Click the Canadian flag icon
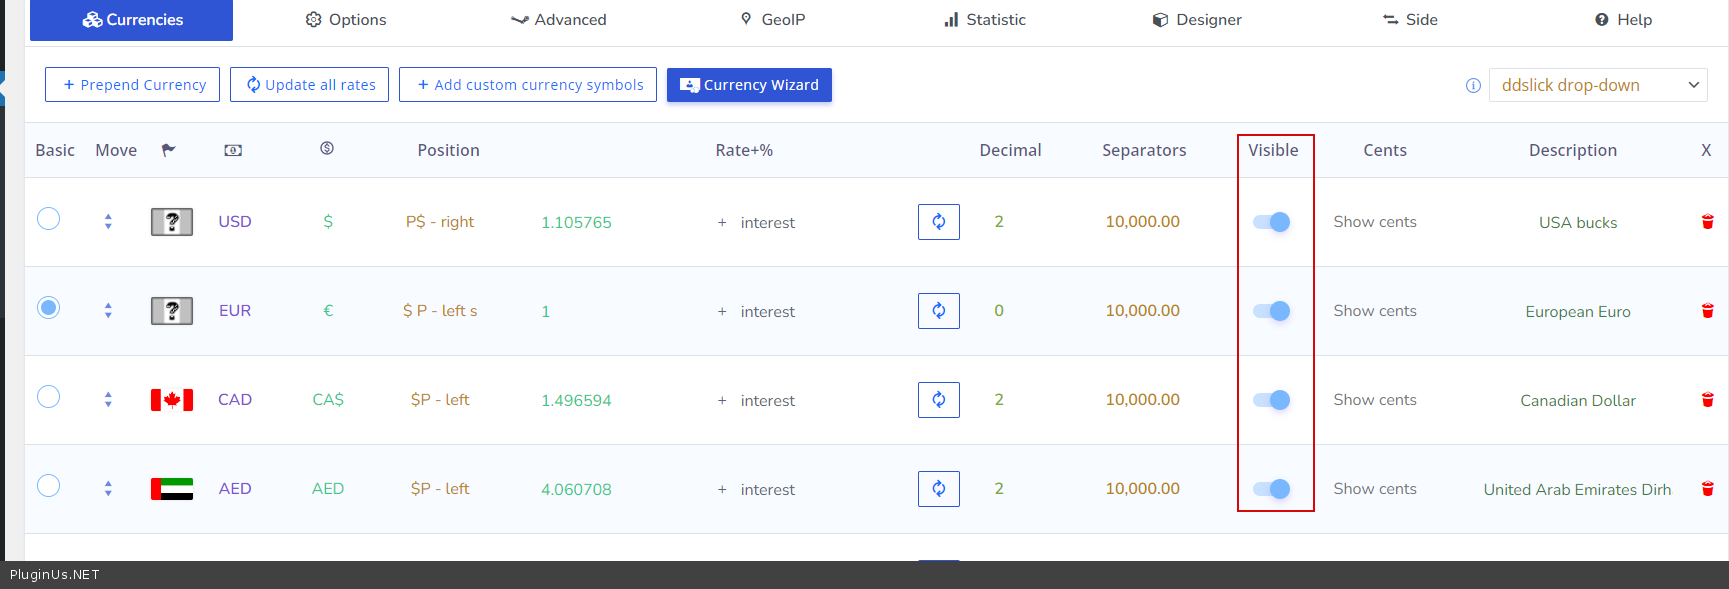The height and width of the screenshot is (589, 1729). coord(172,400)
